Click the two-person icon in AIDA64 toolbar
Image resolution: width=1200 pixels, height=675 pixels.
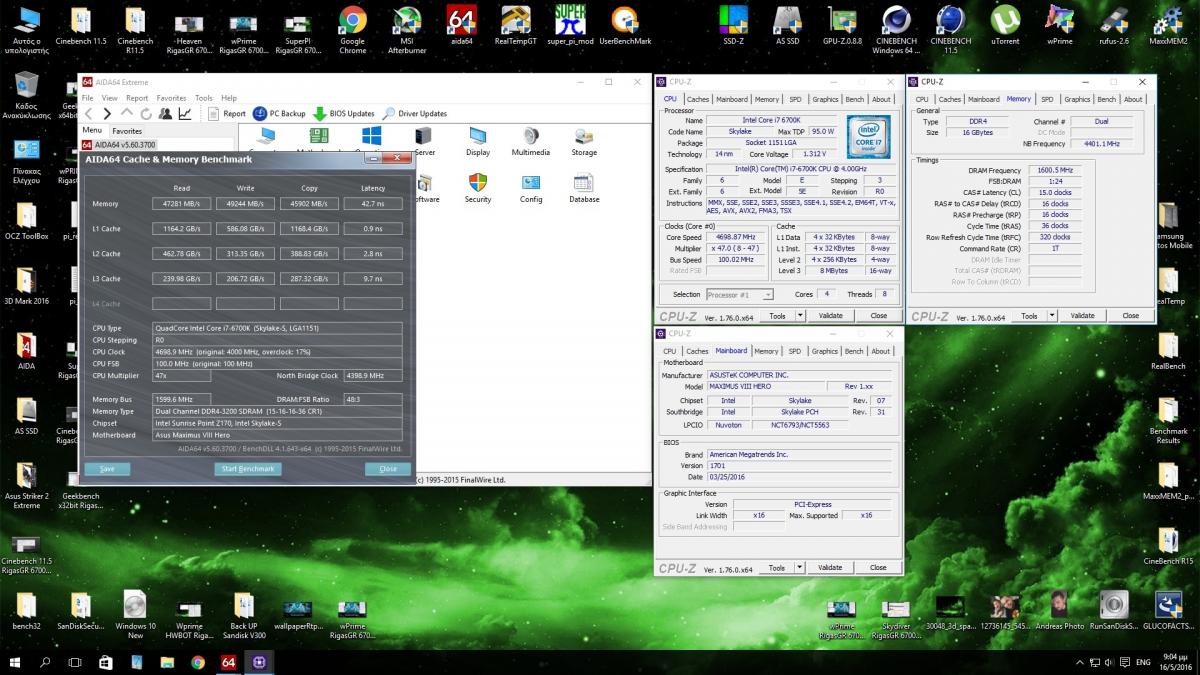point(166,114)
